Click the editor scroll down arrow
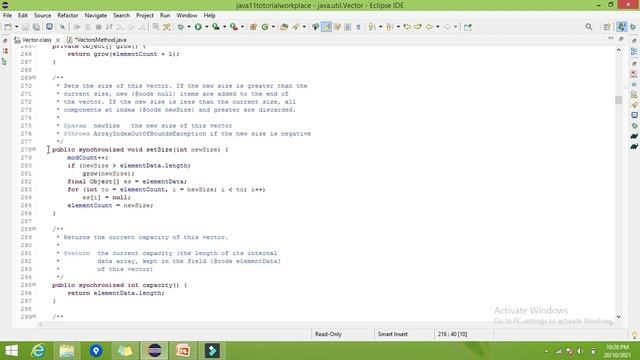The image size is (640, 360). pos(618,317)
